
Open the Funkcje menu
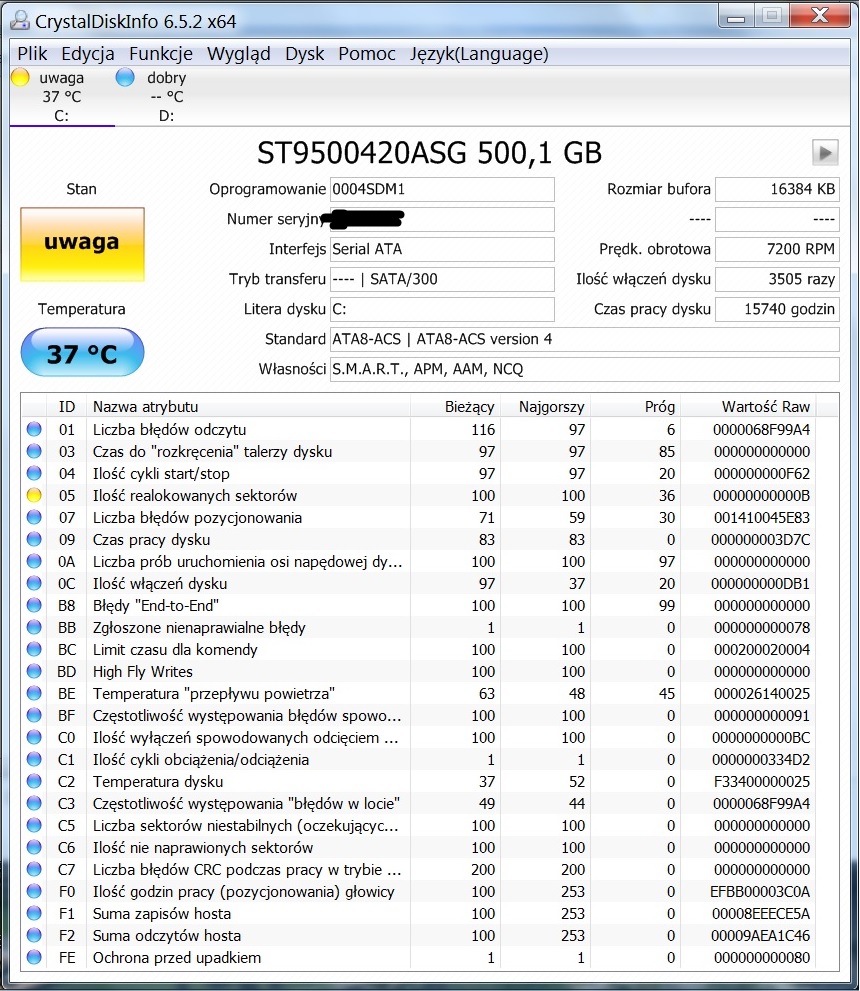pyautogui.click(x=160, y=54)
